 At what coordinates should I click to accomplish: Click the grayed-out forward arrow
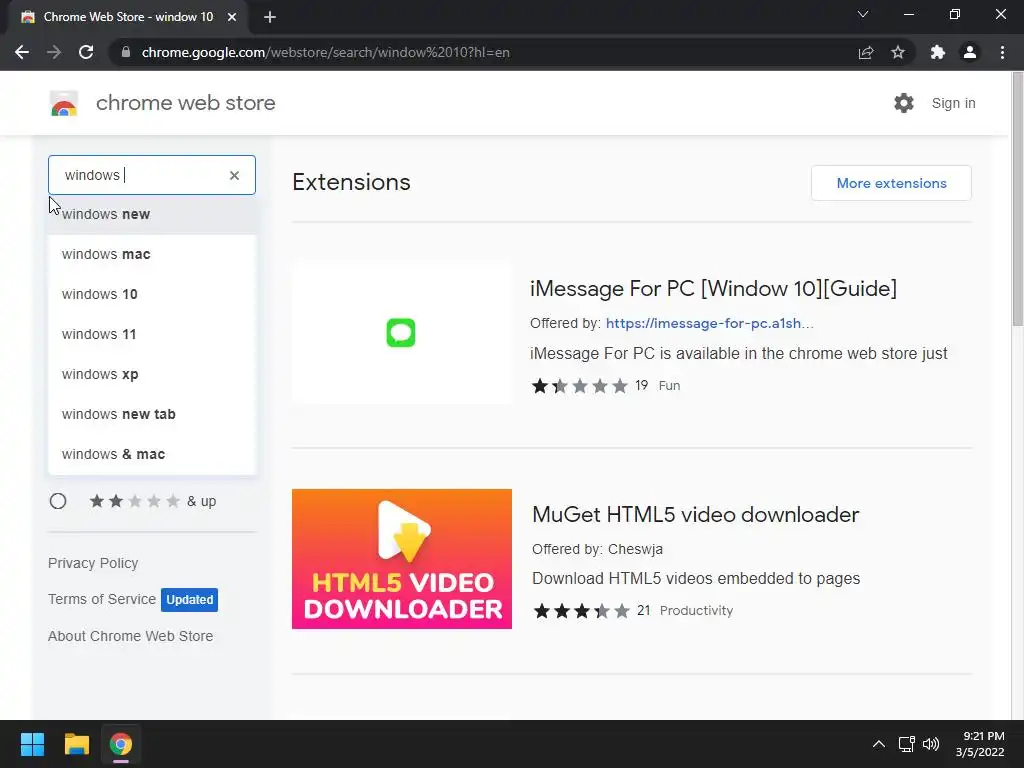tap(54, 52)
